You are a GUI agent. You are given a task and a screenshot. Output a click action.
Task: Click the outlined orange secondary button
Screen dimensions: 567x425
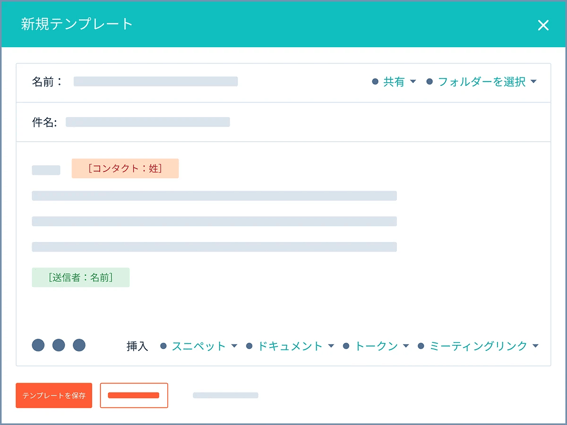pos(134,395)
